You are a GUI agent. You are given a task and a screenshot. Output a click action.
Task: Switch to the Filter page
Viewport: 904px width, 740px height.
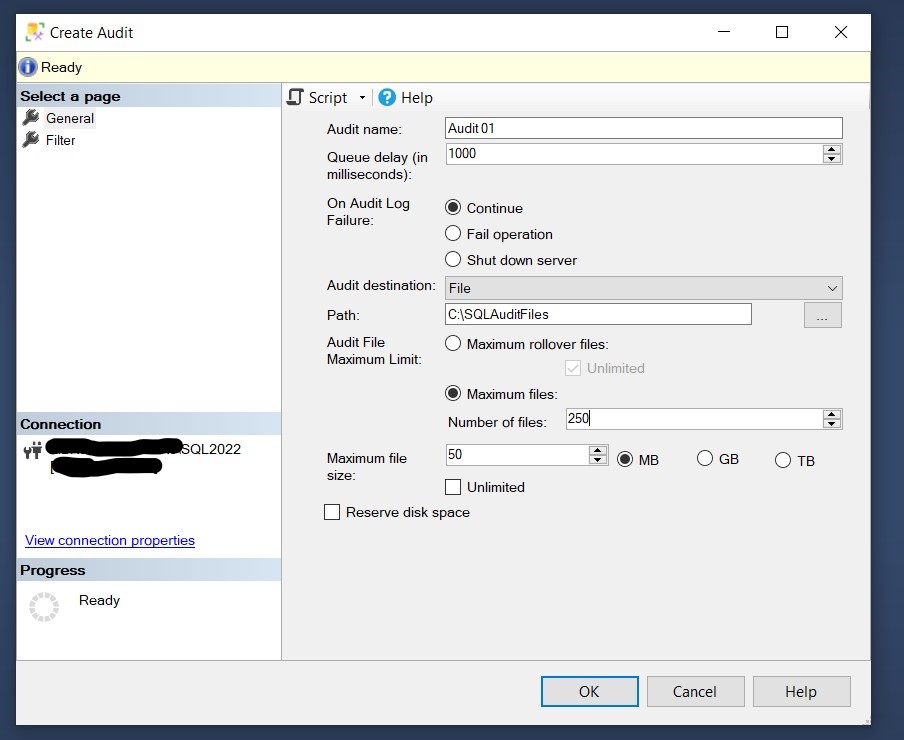[x=62, y=140]
